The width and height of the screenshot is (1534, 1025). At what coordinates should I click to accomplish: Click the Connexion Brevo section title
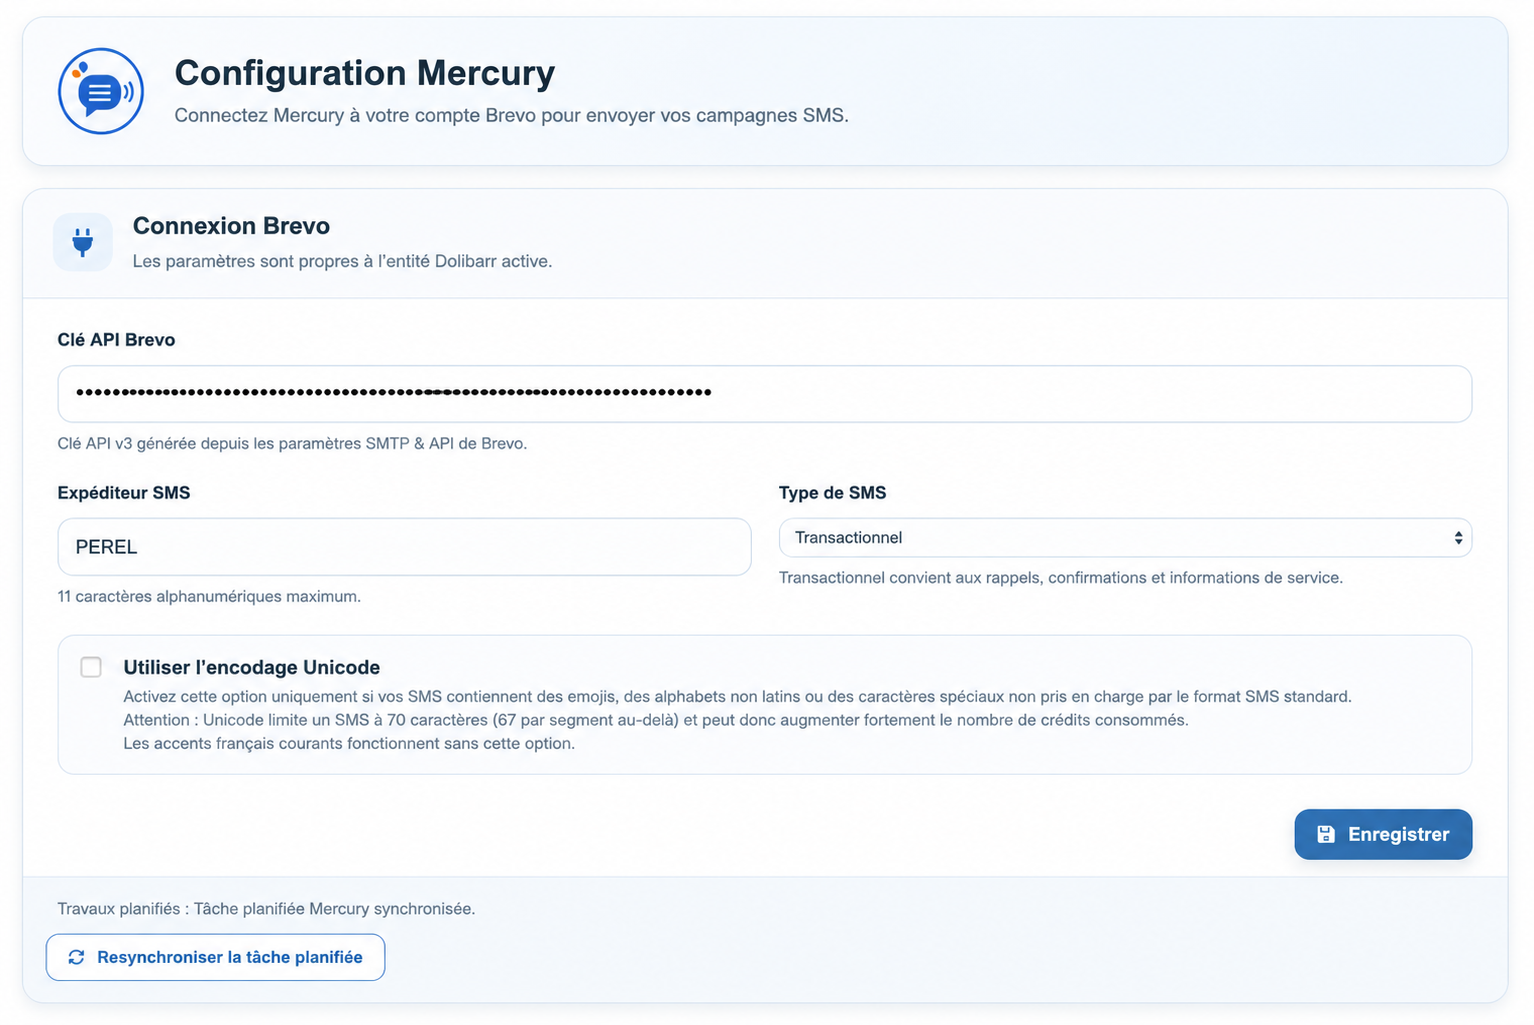pos(231,226)
